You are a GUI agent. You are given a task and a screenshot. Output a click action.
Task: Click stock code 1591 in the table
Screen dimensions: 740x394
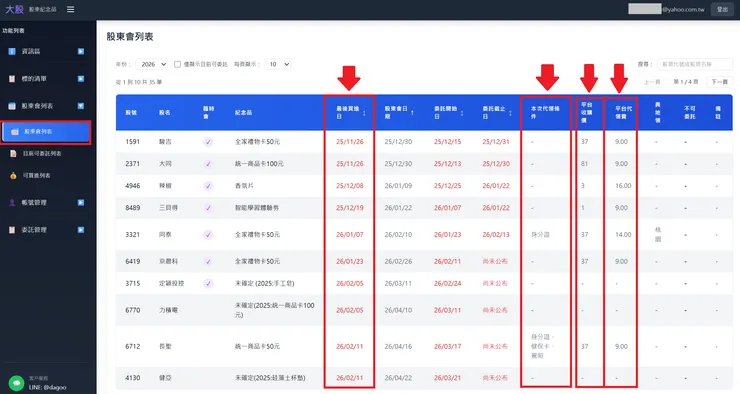pos(133,142)
